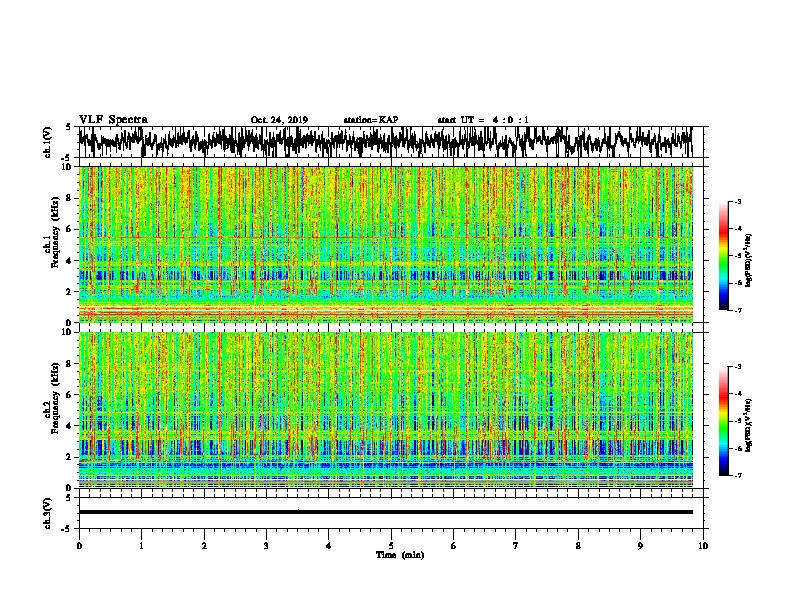Click the ch.1 color scale "log(PSD)" unit label

(749, 261)
